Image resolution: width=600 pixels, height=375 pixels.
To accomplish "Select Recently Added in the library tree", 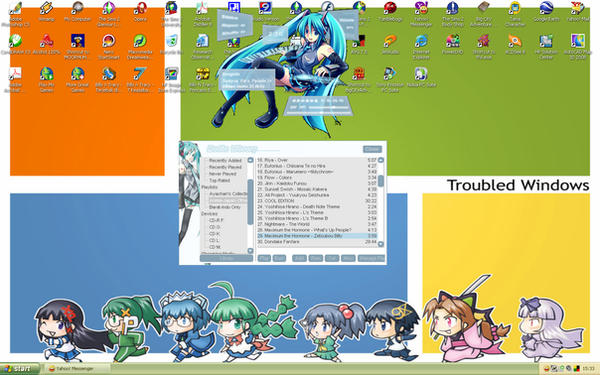I will click(225, 160).
